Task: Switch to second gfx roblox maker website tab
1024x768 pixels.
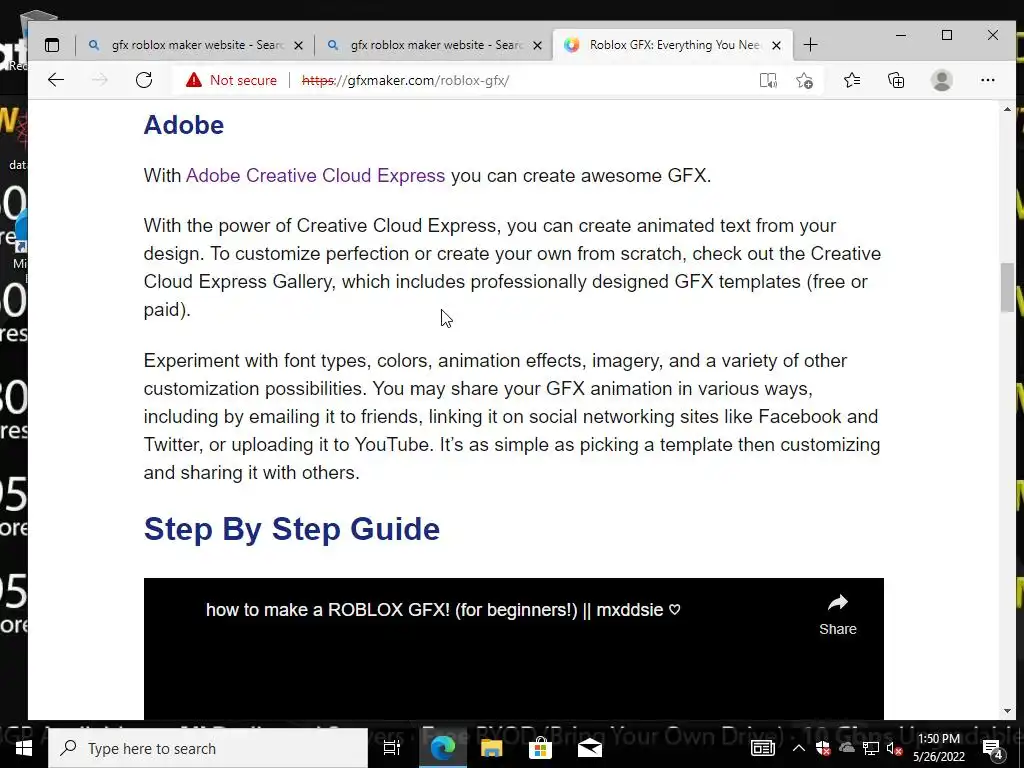Action: (434, 45)
